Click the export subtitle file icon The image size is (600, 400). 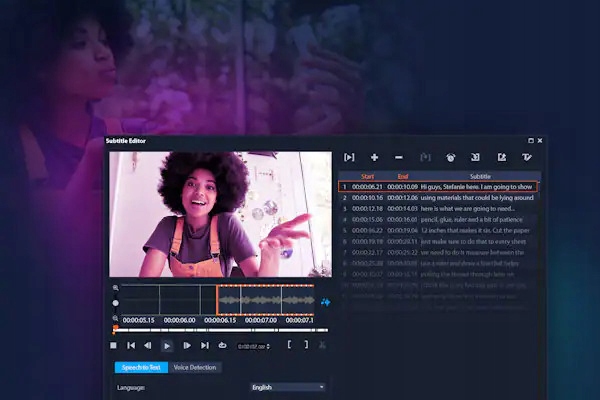pyautogui.click(x=501, y=157)
